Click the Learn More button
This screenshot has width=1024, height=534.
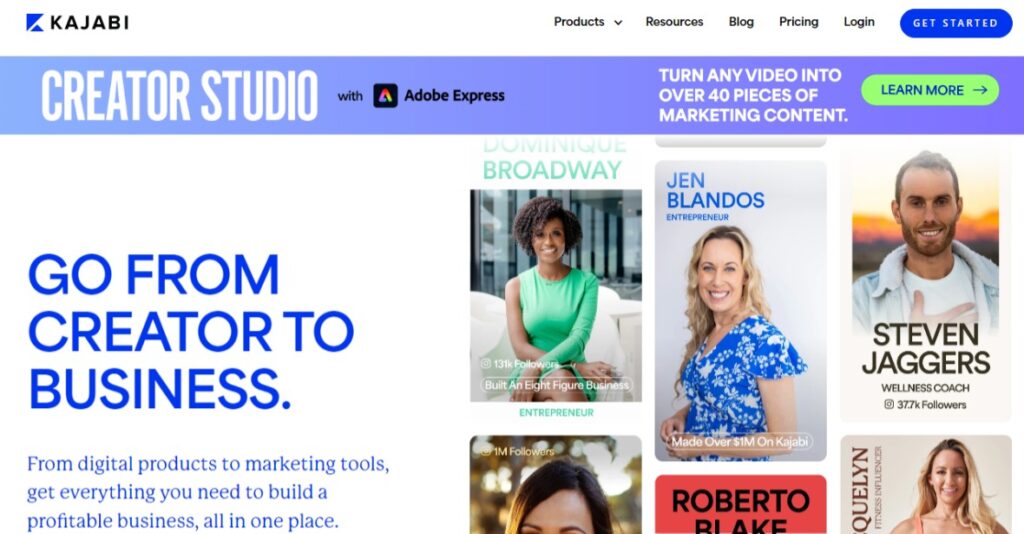click(930, 90)
